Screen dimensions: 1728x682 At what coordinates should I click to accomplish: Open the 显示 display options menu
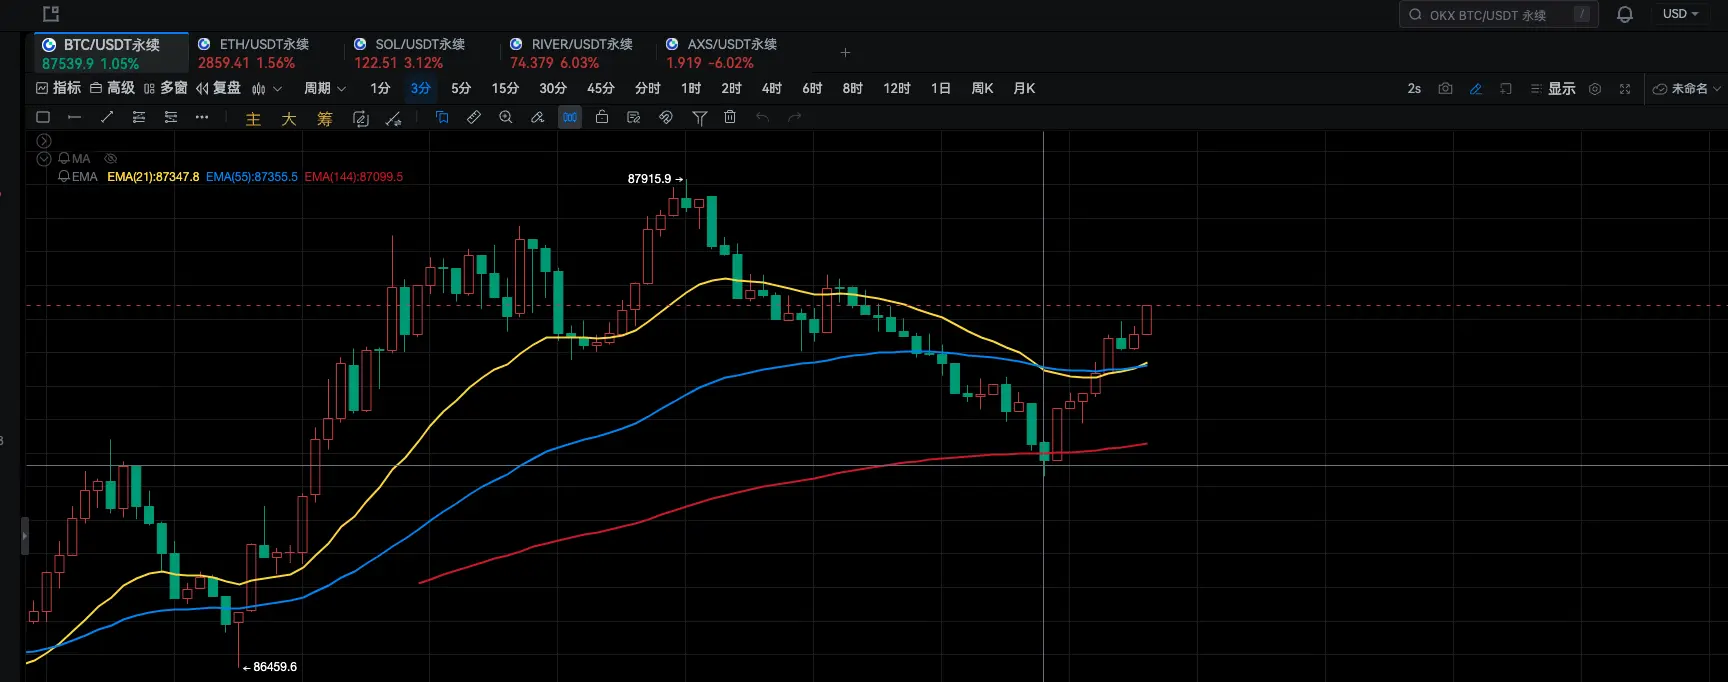coord(1553,88)
